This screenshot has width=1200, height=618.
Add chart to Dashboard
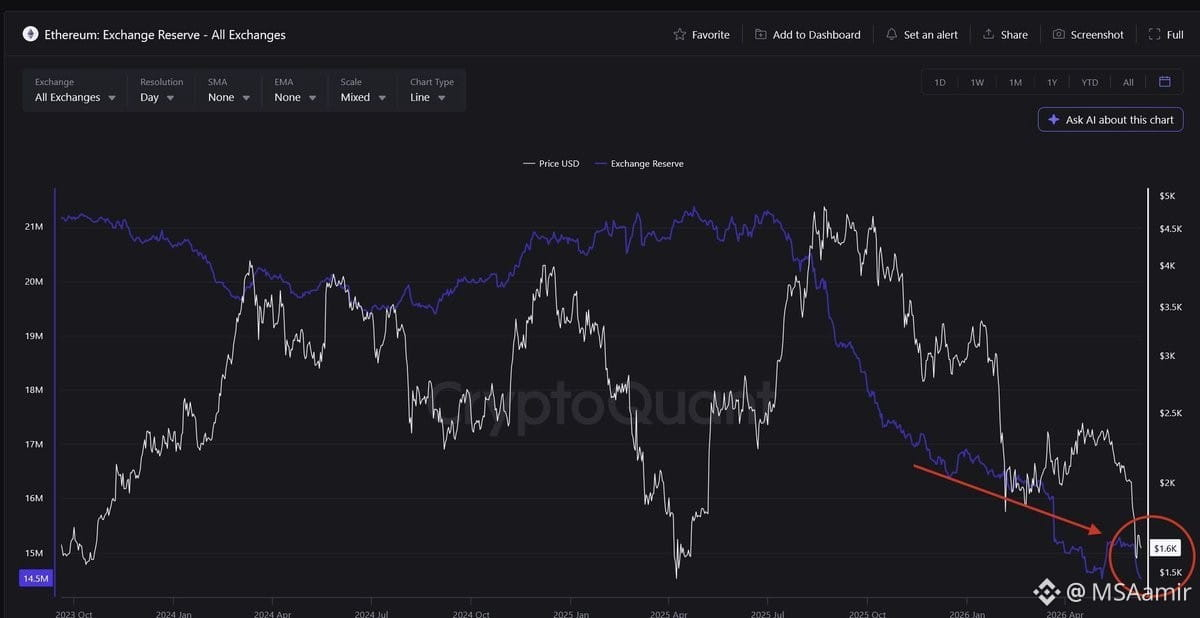(x=807, y=34)
